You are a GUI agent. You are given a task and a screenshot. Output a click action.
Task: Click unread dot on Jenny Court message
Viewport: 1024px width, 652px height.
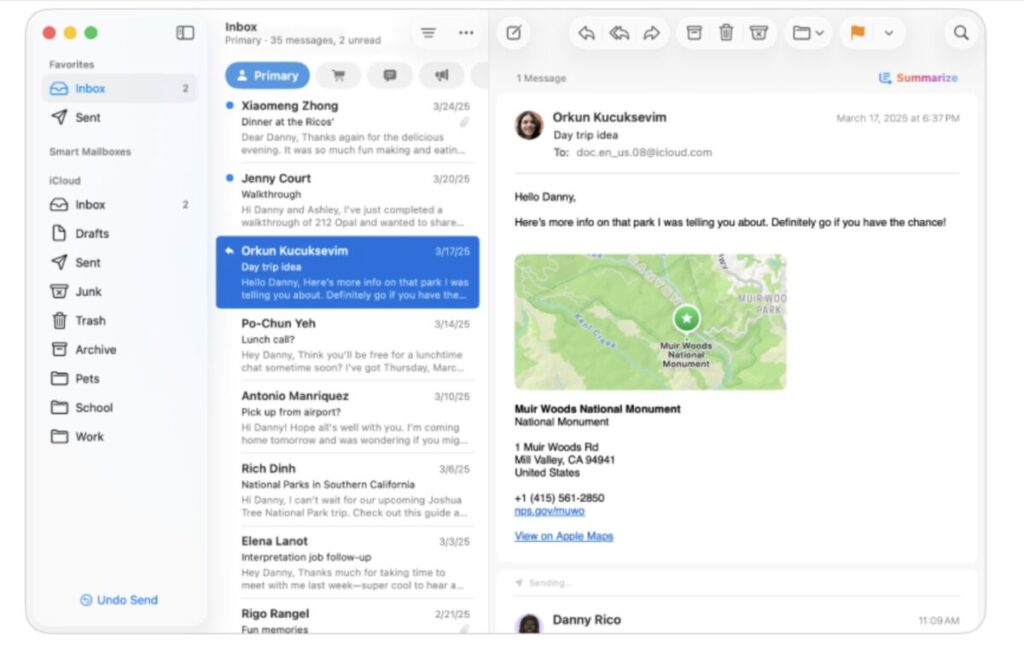[x=230, y=178]
